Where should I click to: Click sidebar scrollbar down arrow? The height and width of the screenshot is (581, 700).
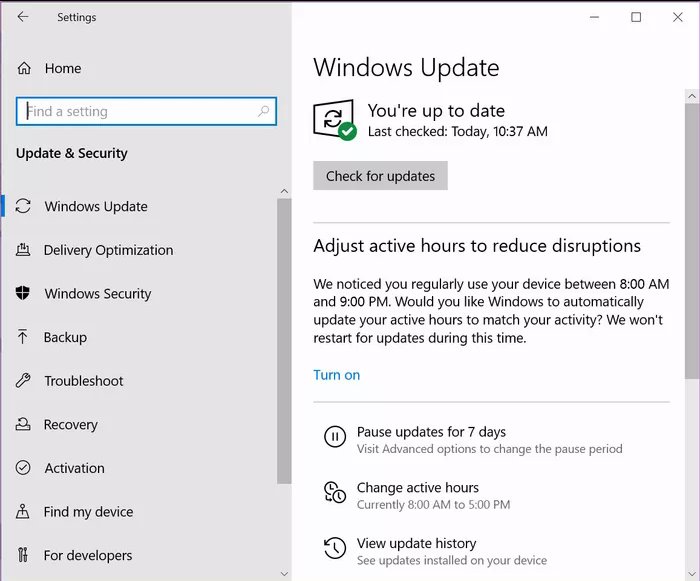point(284,574)
